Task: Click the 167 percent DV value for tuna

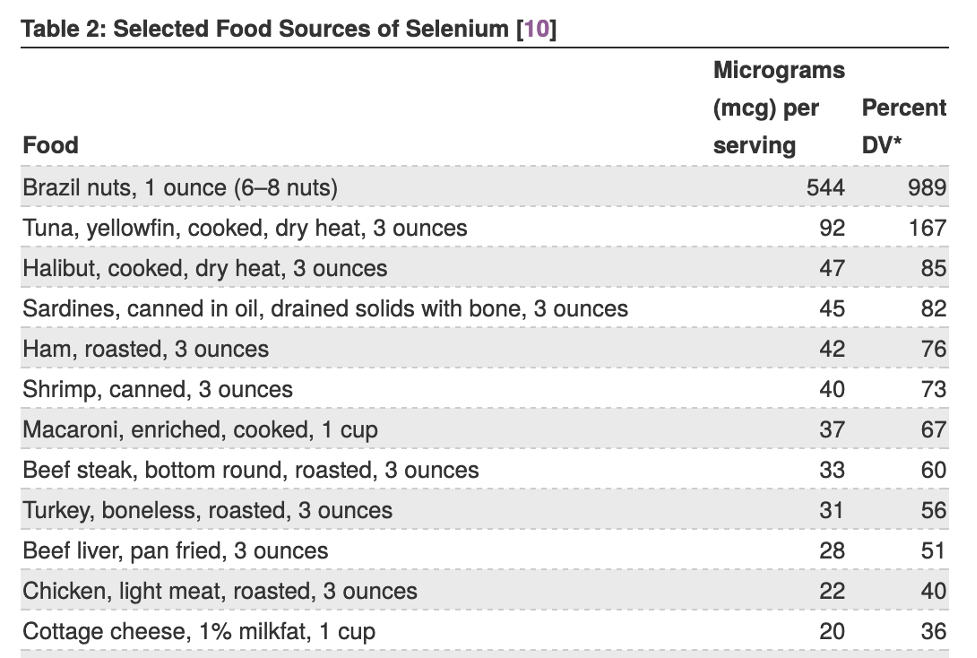Action: click(927, 228)
